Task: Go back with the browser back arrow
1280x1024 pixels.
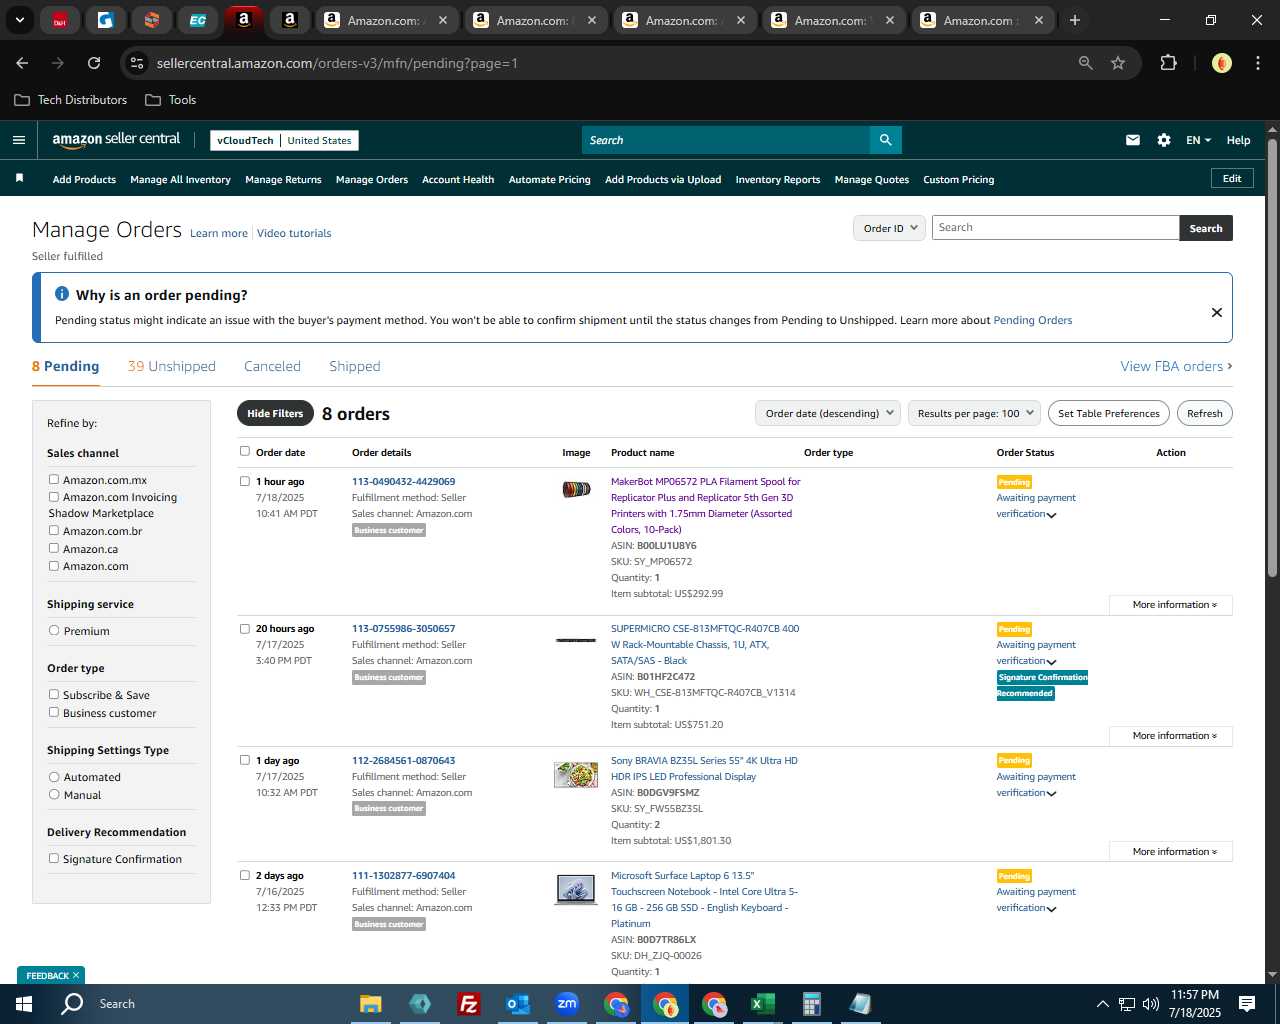Action: point(22,63)
